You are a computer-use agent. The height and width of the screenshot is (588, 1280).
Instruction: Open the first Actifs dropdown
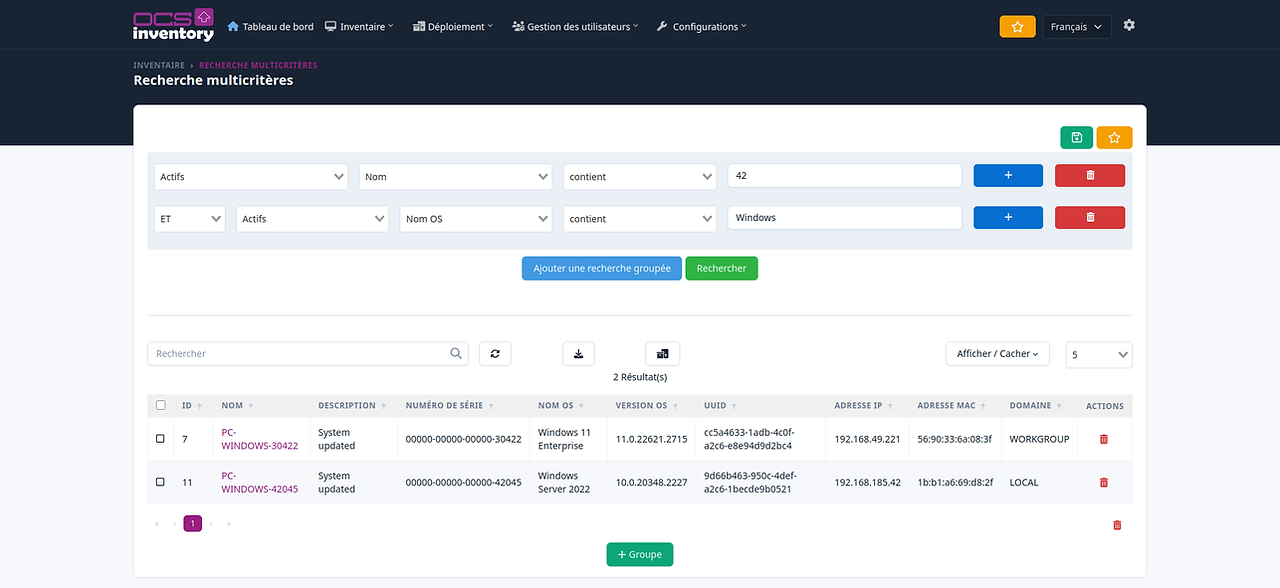[251, 177]
